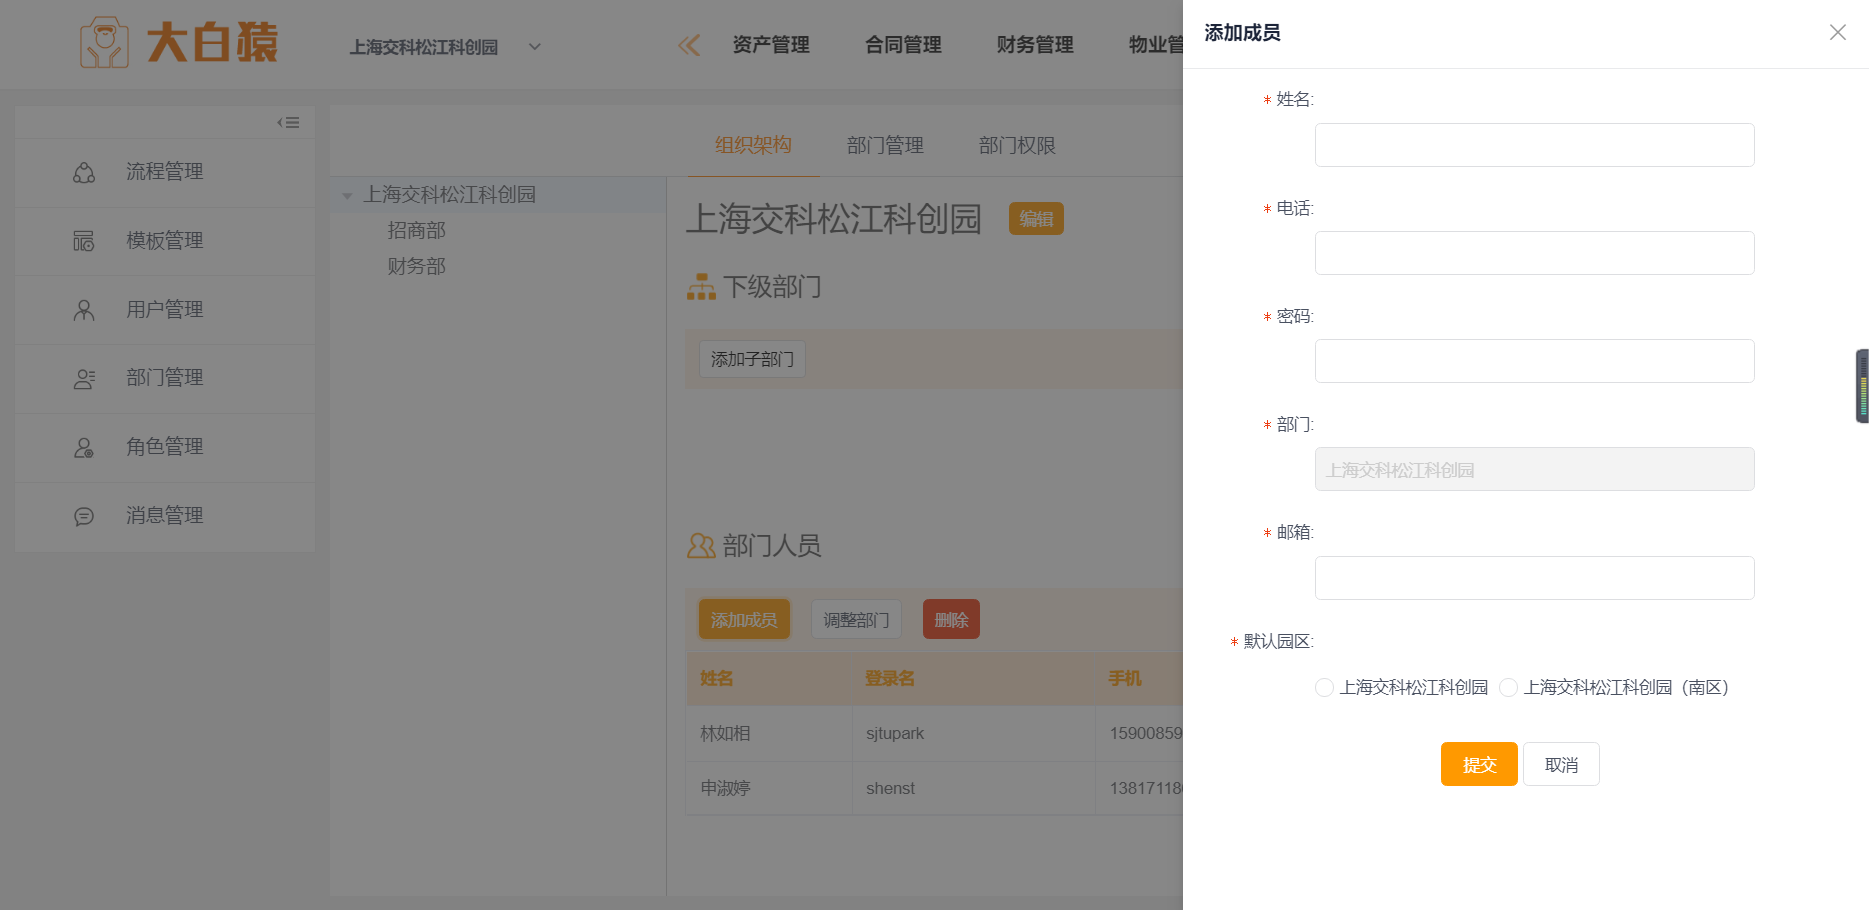Click the 部门人员 people icon
Image resolution: width=1869 pixels, height=910 pixels.
[x=701, y=546]
